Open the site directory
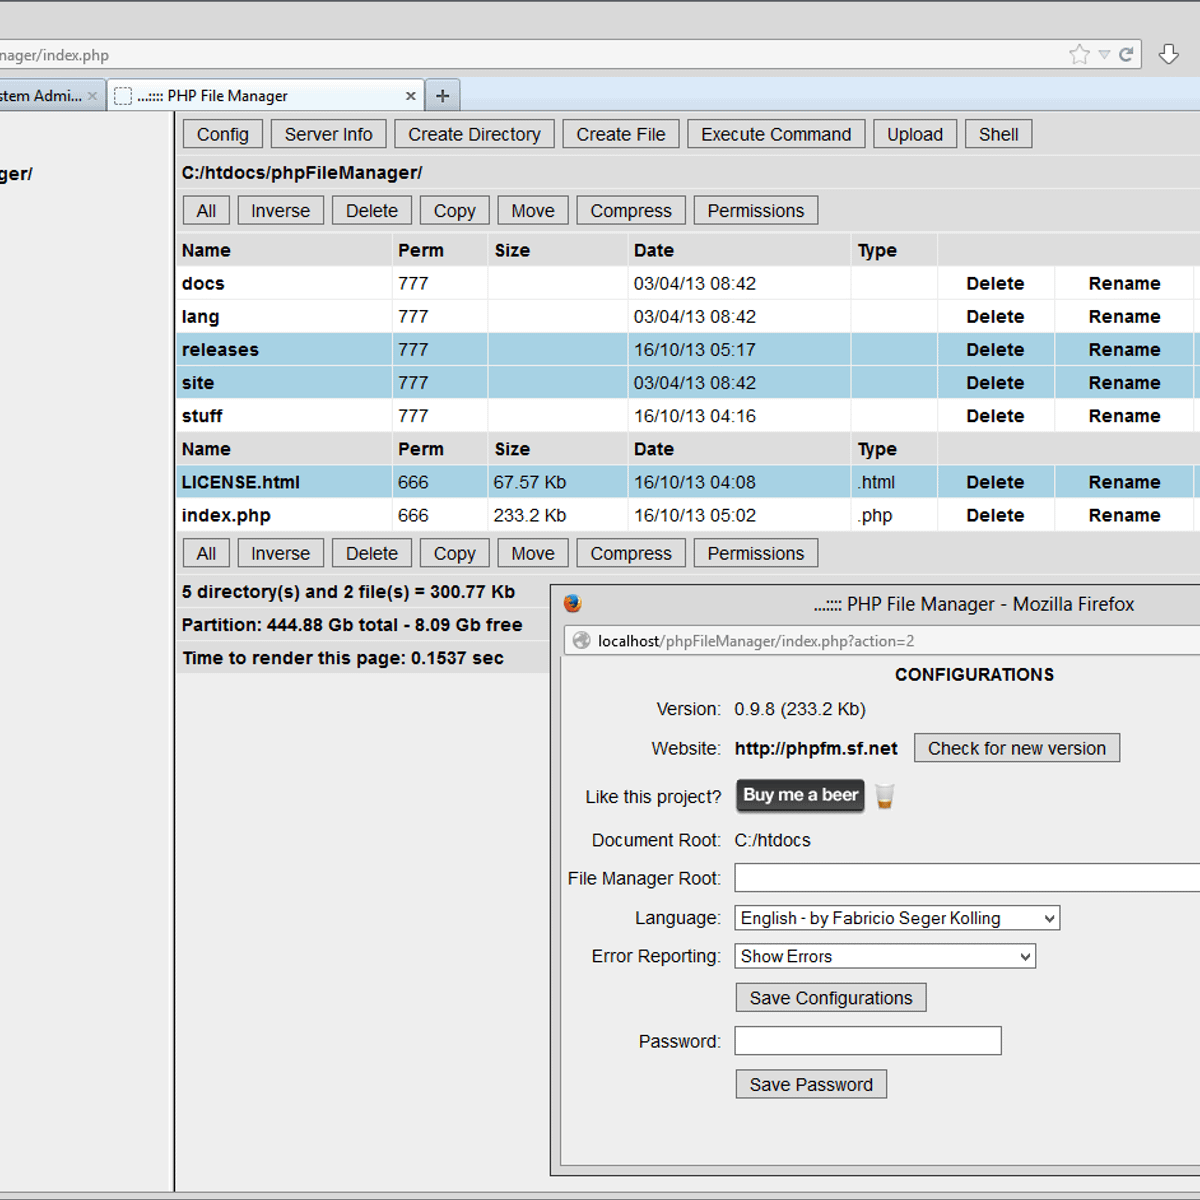This screenshot has width=1200, height=1200. [198, 383]
